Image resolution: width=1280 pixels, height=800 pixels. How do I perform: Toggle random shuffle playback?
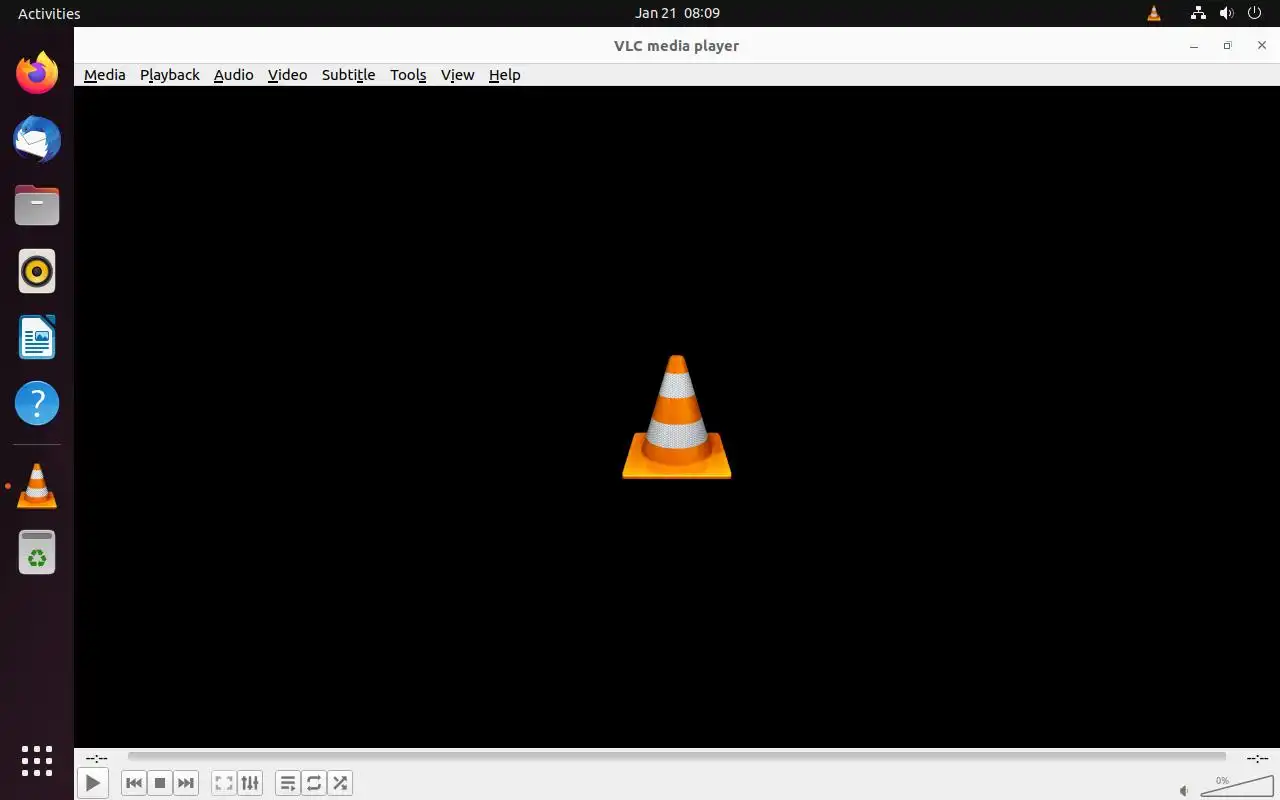click(340, 783)
